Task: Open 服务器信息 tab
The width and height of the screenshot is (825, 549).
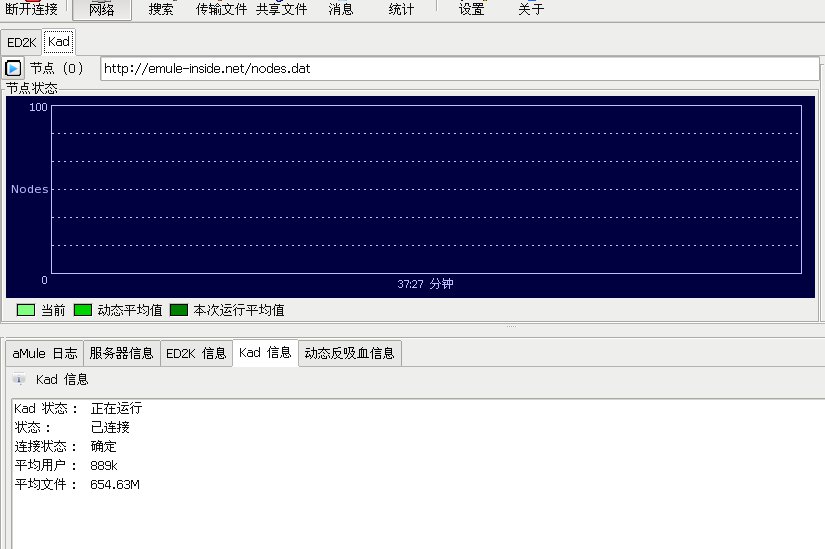Action: 122,353
